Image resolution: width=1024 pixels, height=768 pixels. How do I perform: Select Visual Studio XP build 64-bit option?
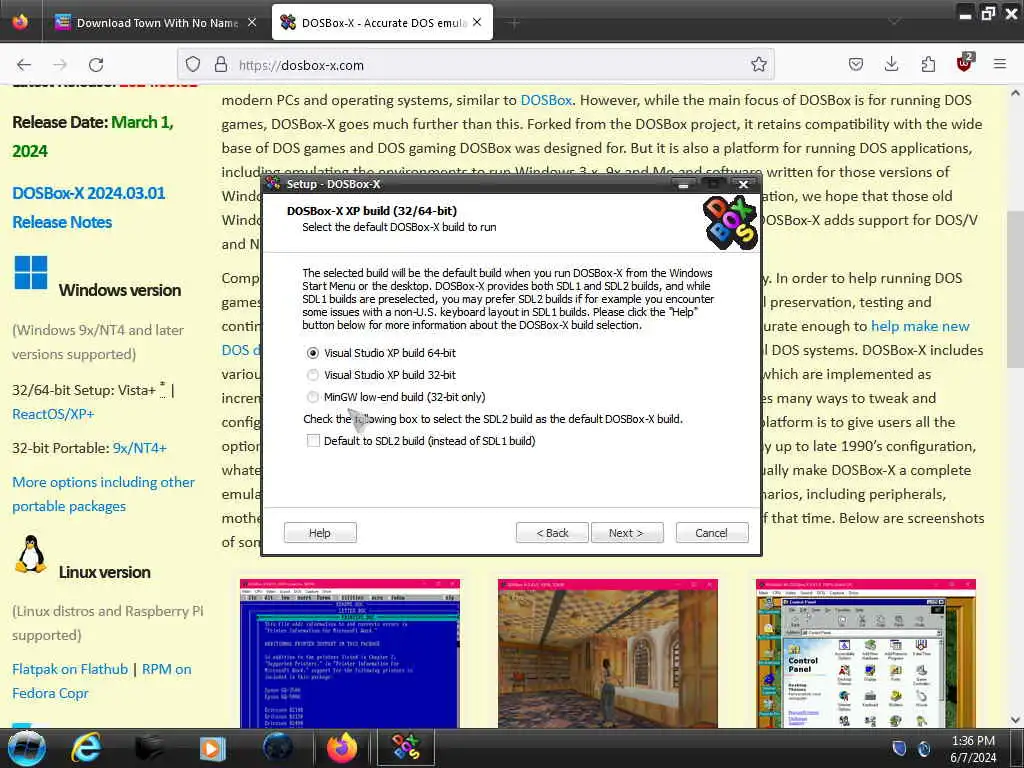tap(313, 353)
